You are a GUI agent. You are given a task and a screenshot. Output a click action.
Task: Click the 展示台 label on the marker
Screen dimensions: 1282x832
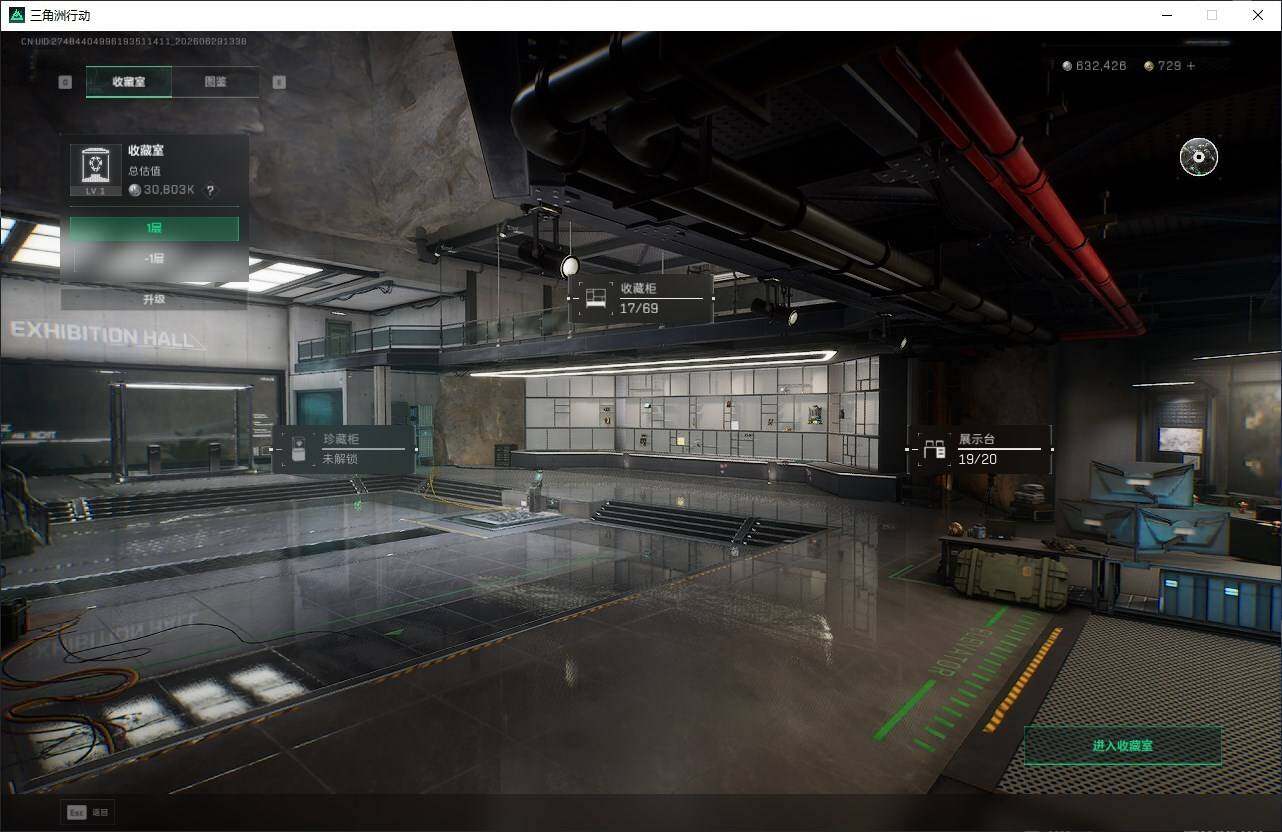coord(976,438)
